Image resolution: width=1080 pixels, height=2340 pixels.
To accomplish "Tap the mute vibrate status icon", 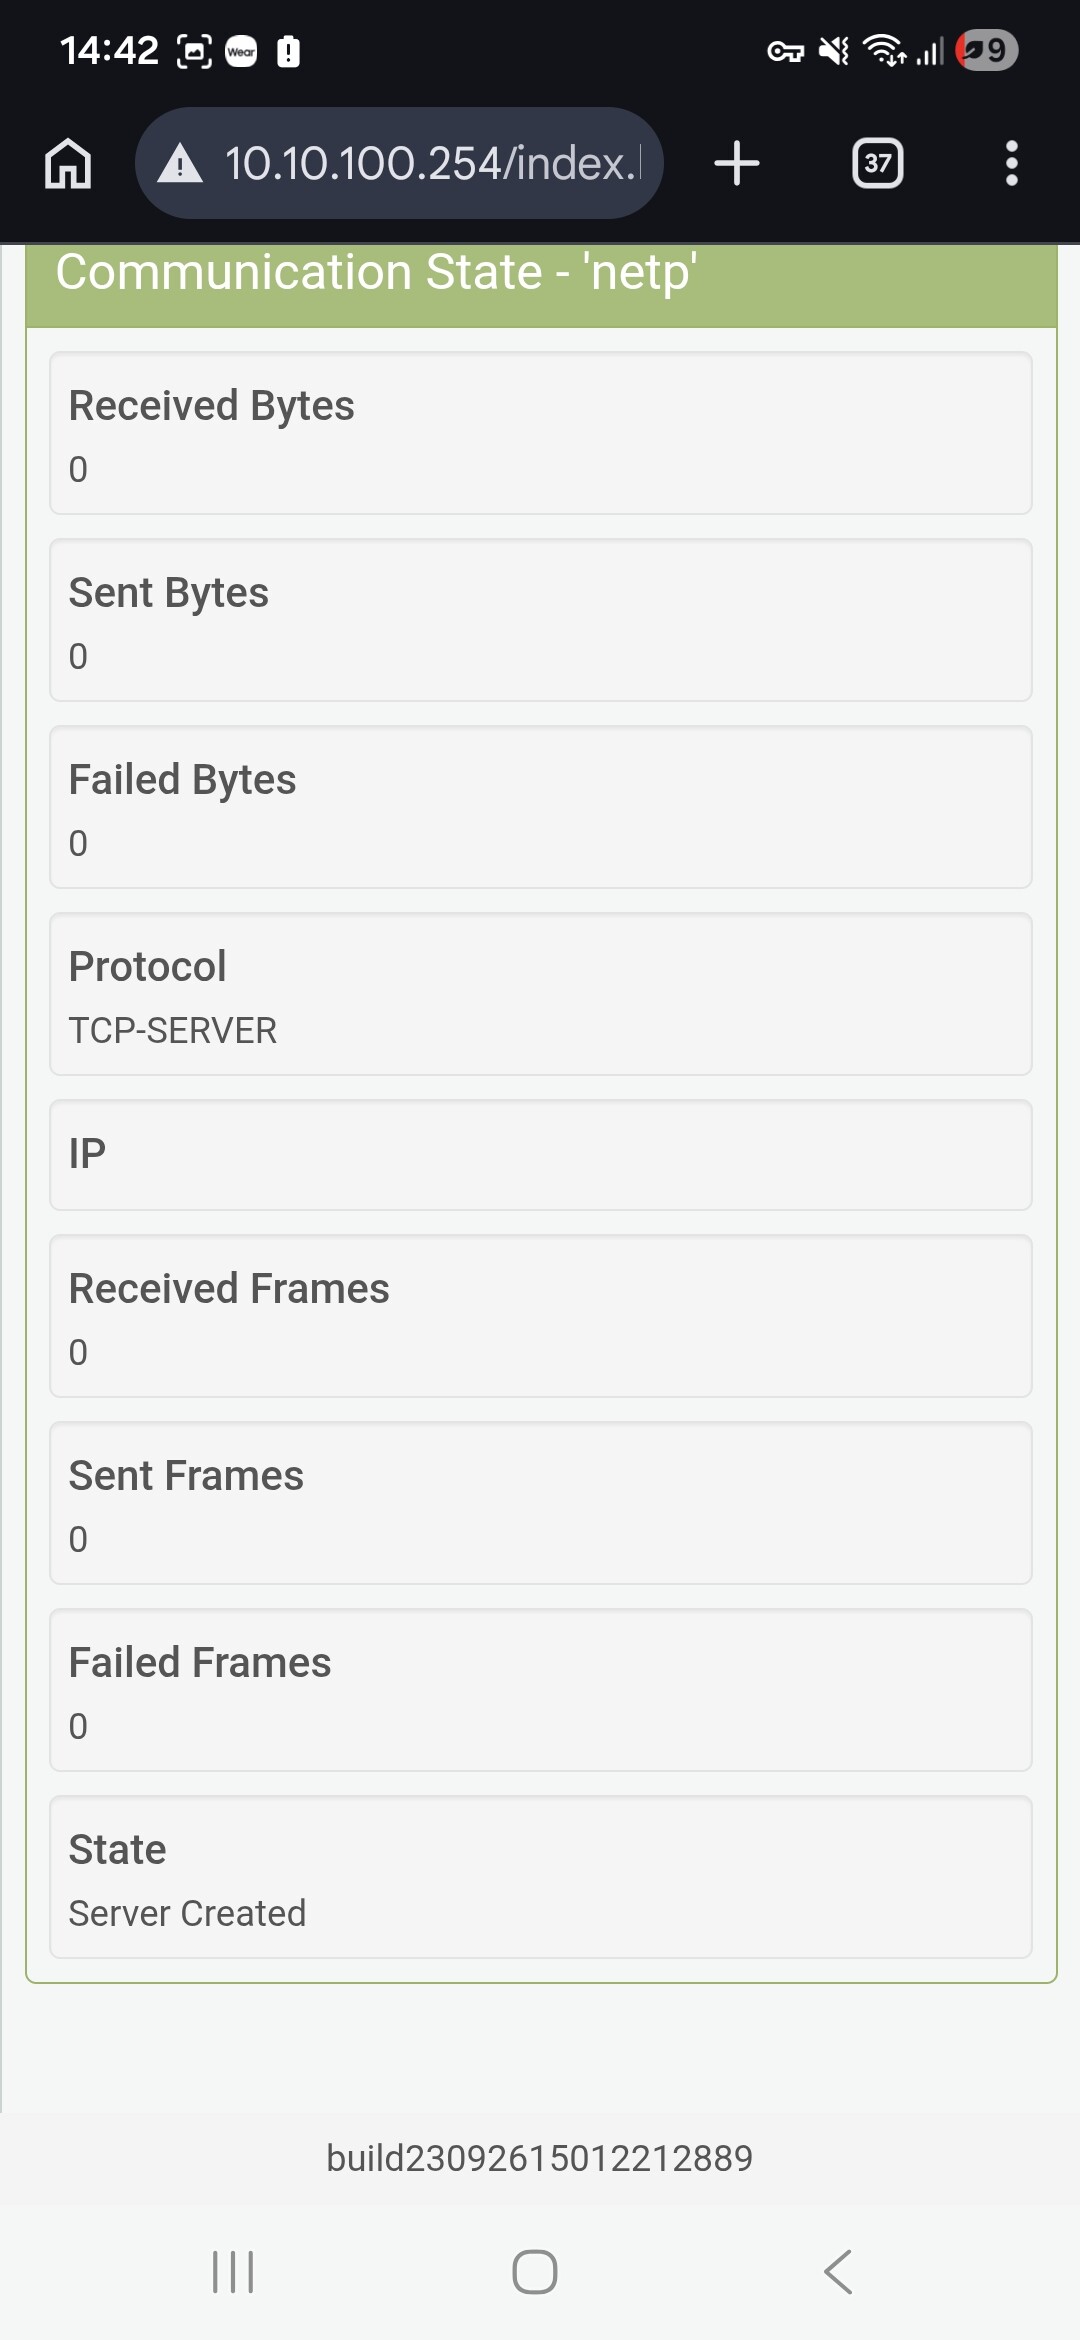I will click(833, 50).
